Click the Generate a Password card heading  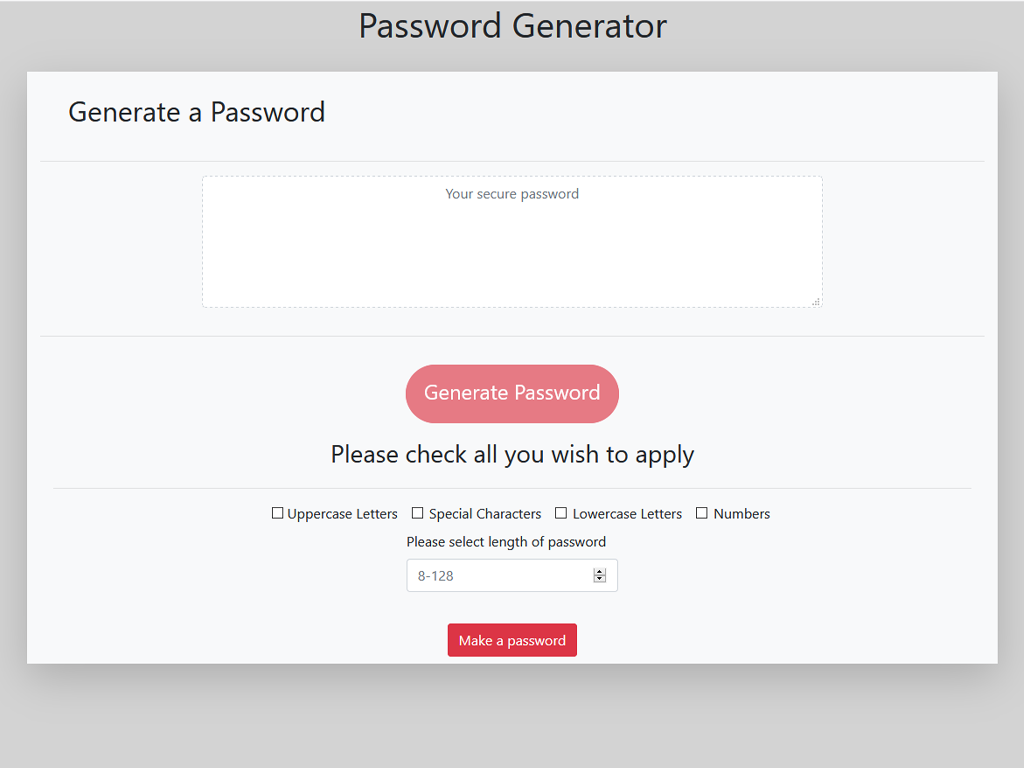pos(197,112)
